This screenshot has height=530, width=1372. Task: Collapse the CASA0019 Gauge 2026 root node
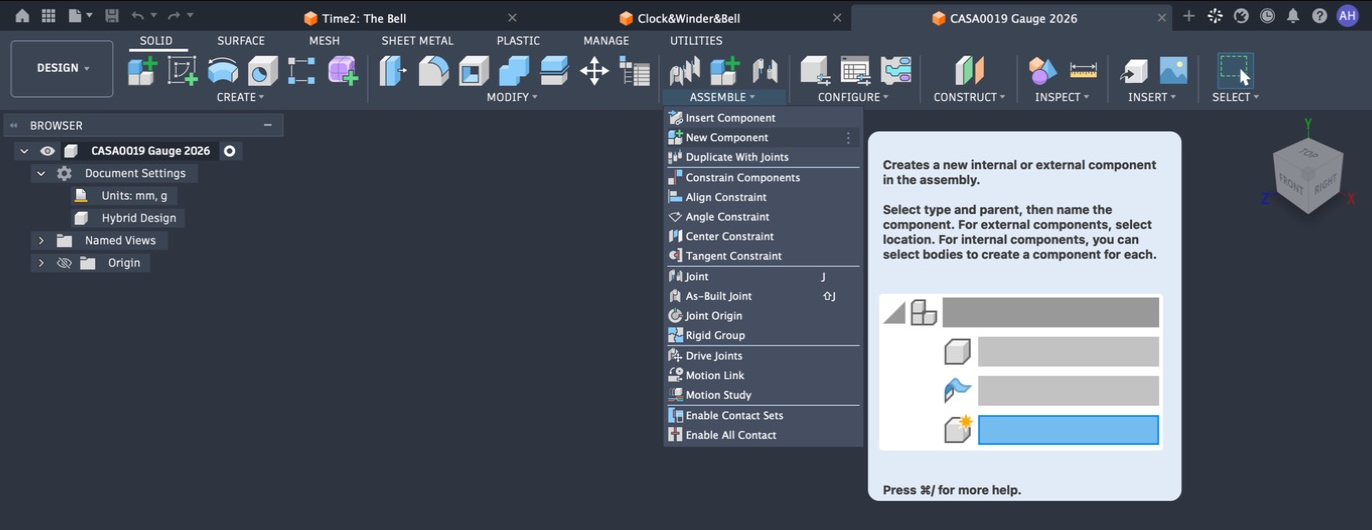point(23,151)
